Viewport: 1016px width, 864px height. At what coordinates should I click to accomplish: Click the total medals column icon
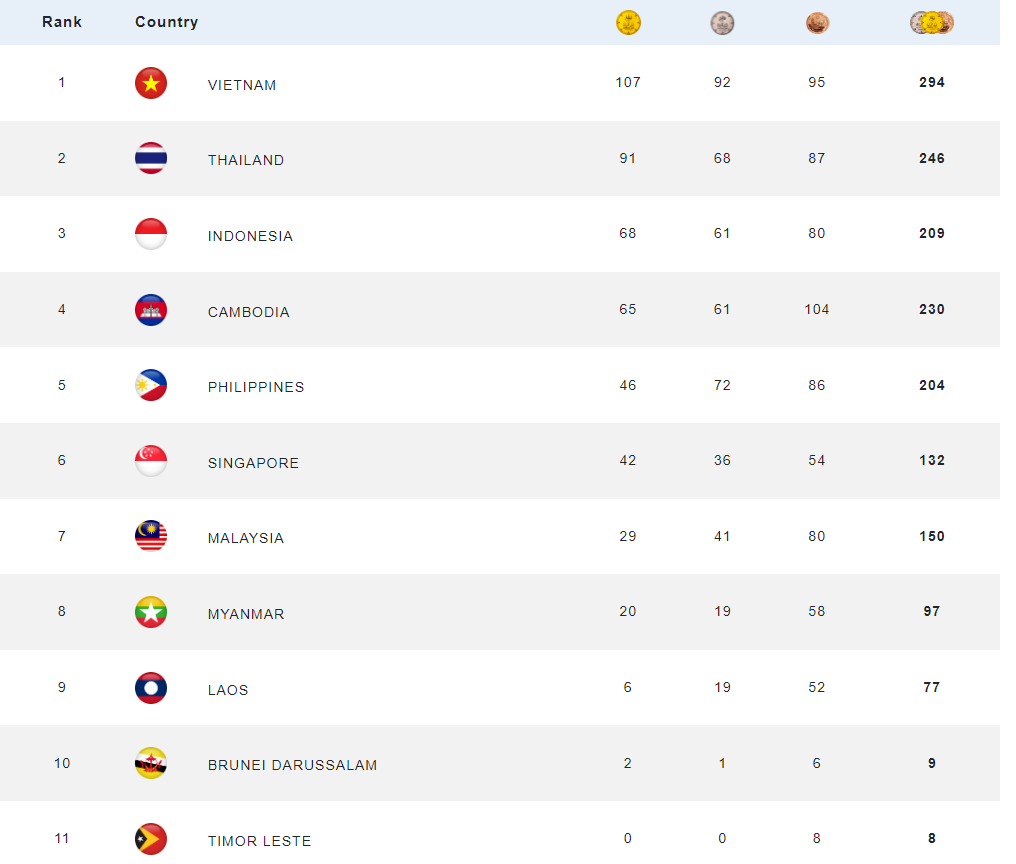tap(932, 23)
